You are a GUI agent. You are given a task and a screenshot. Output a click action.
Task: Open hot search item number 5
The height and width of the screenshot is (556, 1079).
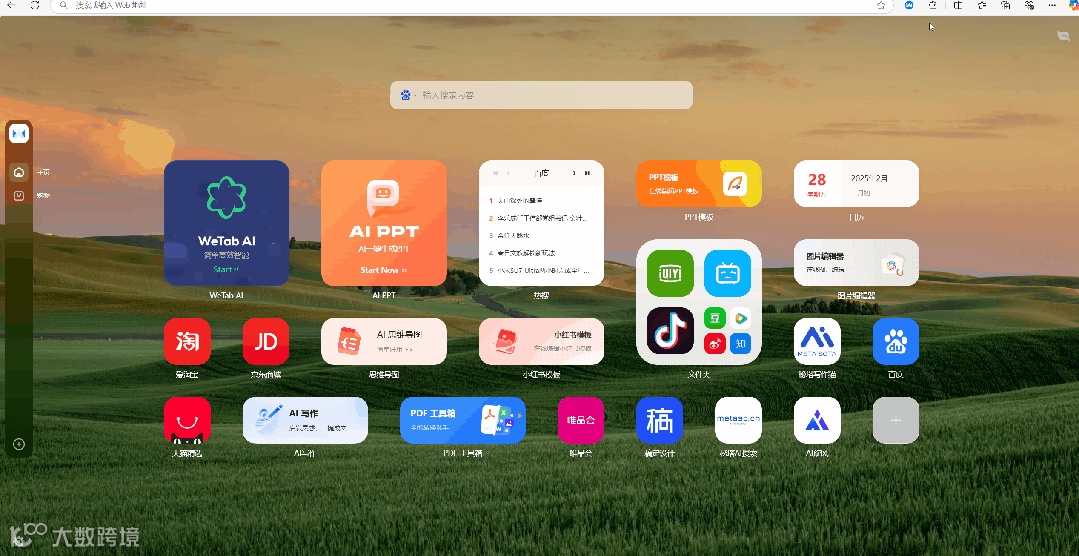(x=539, y=270)
